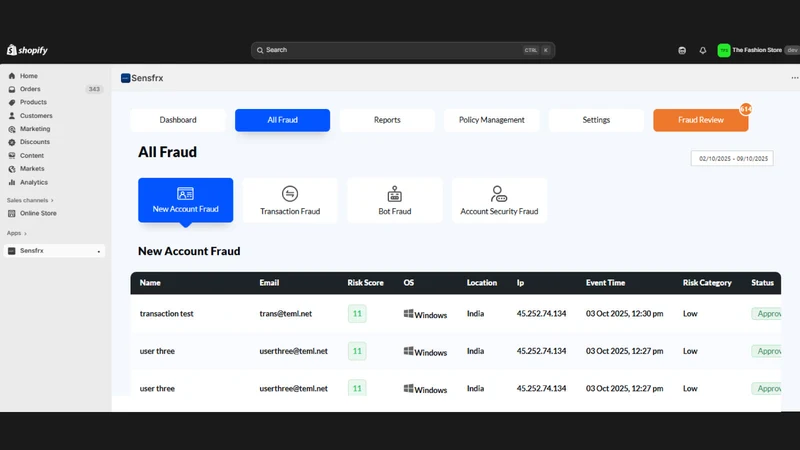Click the Orders icon in sidebar

tap(12, 89)
